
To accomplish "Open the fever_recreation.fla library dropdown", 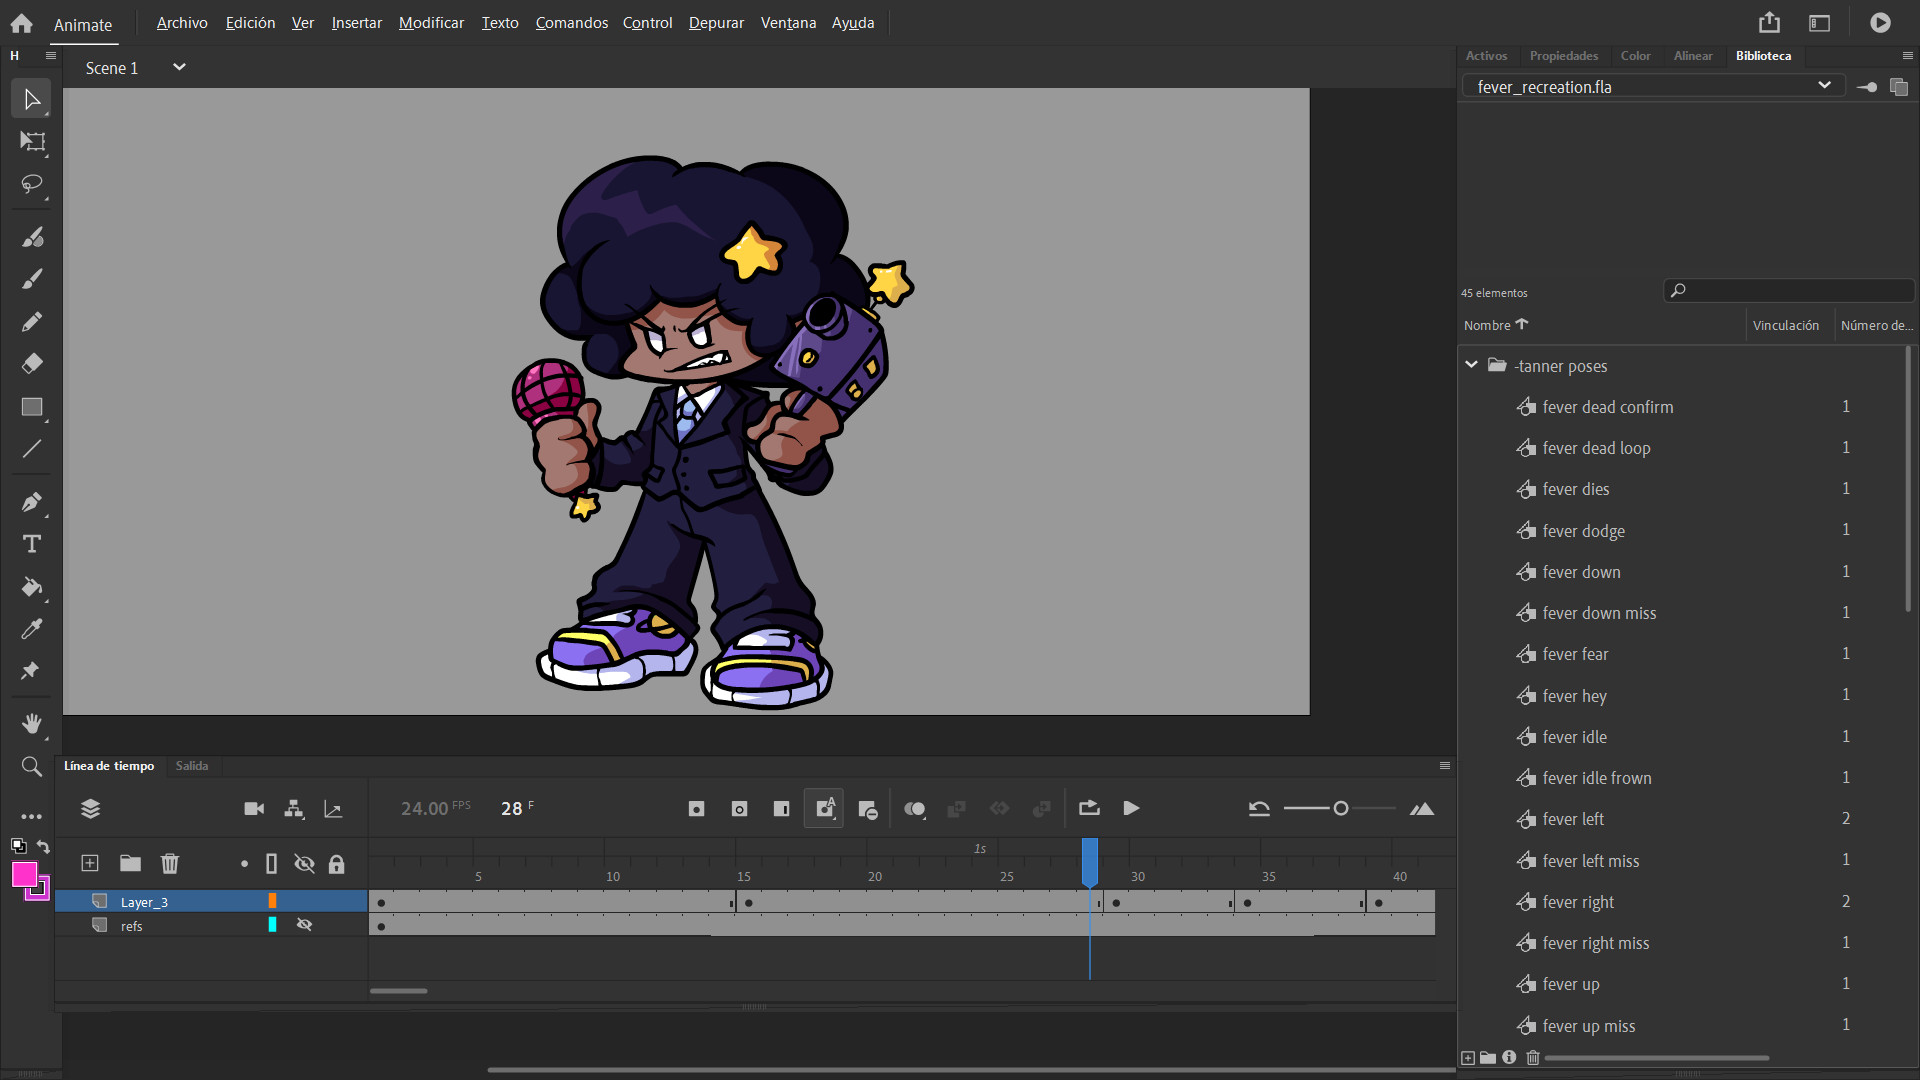I will point(1824,86).
